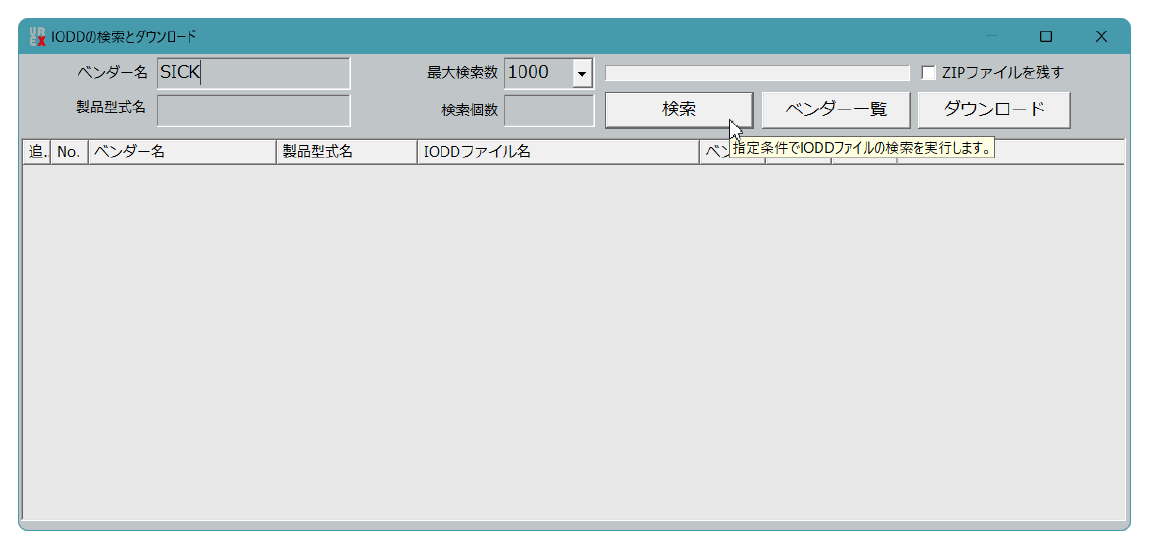Enable the ZIPファイルを残す checkbox
Viewport: 1150px width, 550px height.
click(928, 73)
